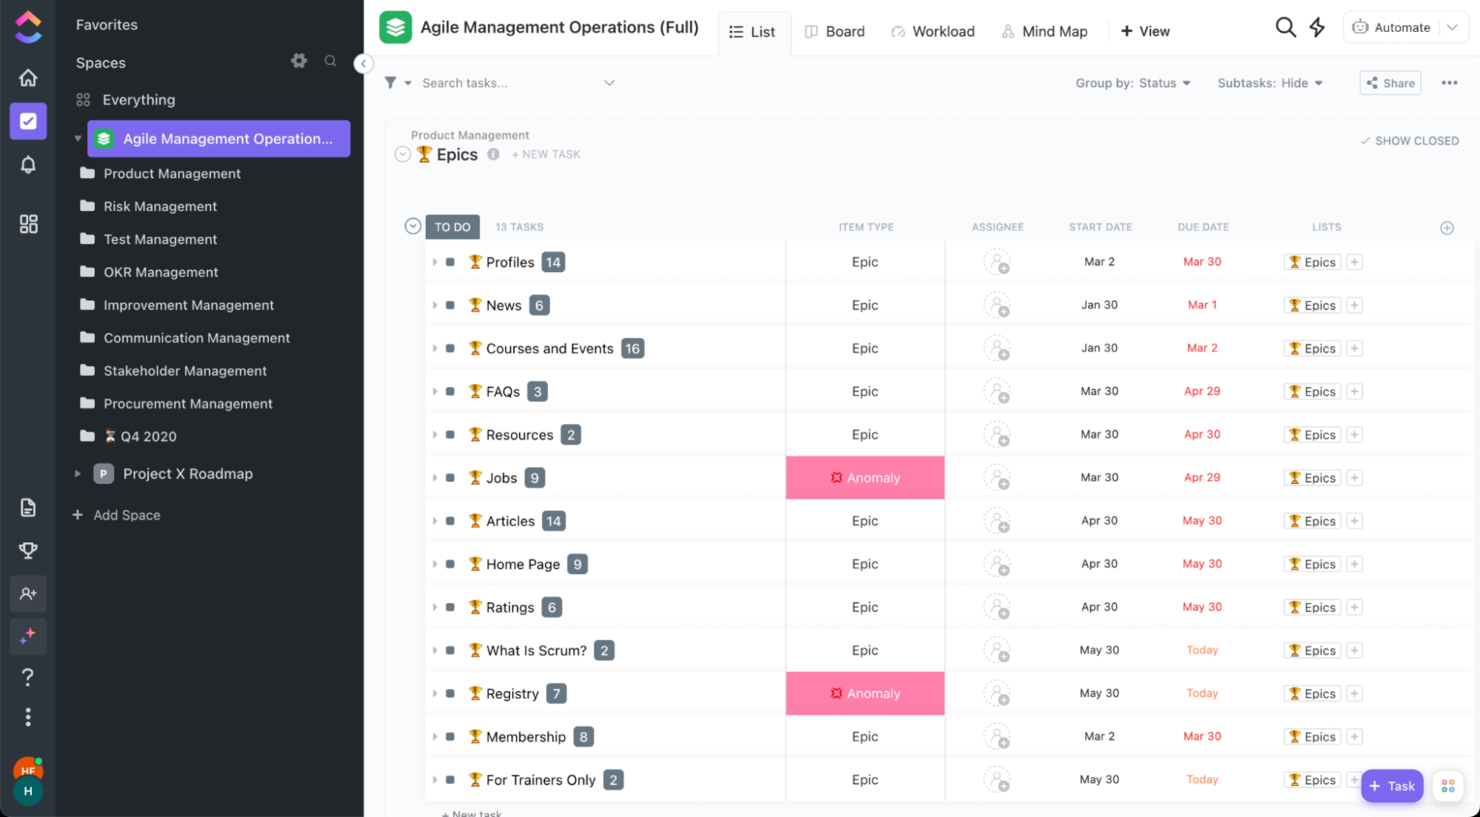Click the Epics info icon

pyautogui.click(x=493, y=154)
